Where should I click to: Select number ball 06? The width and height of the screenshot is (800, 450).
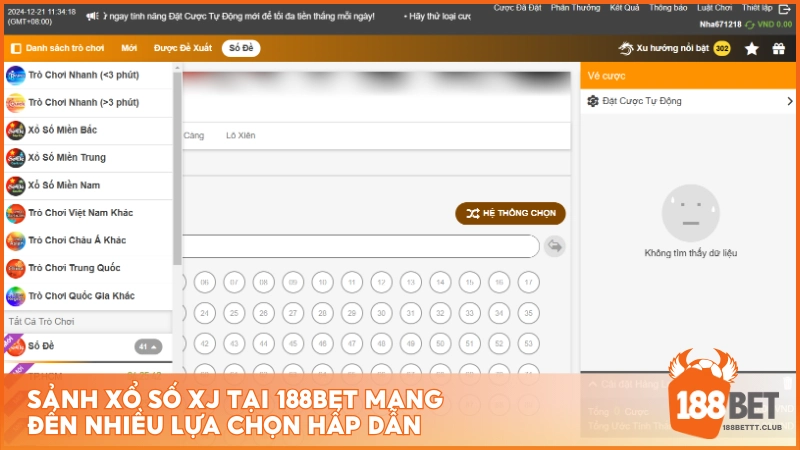click(x=205, y=282)
